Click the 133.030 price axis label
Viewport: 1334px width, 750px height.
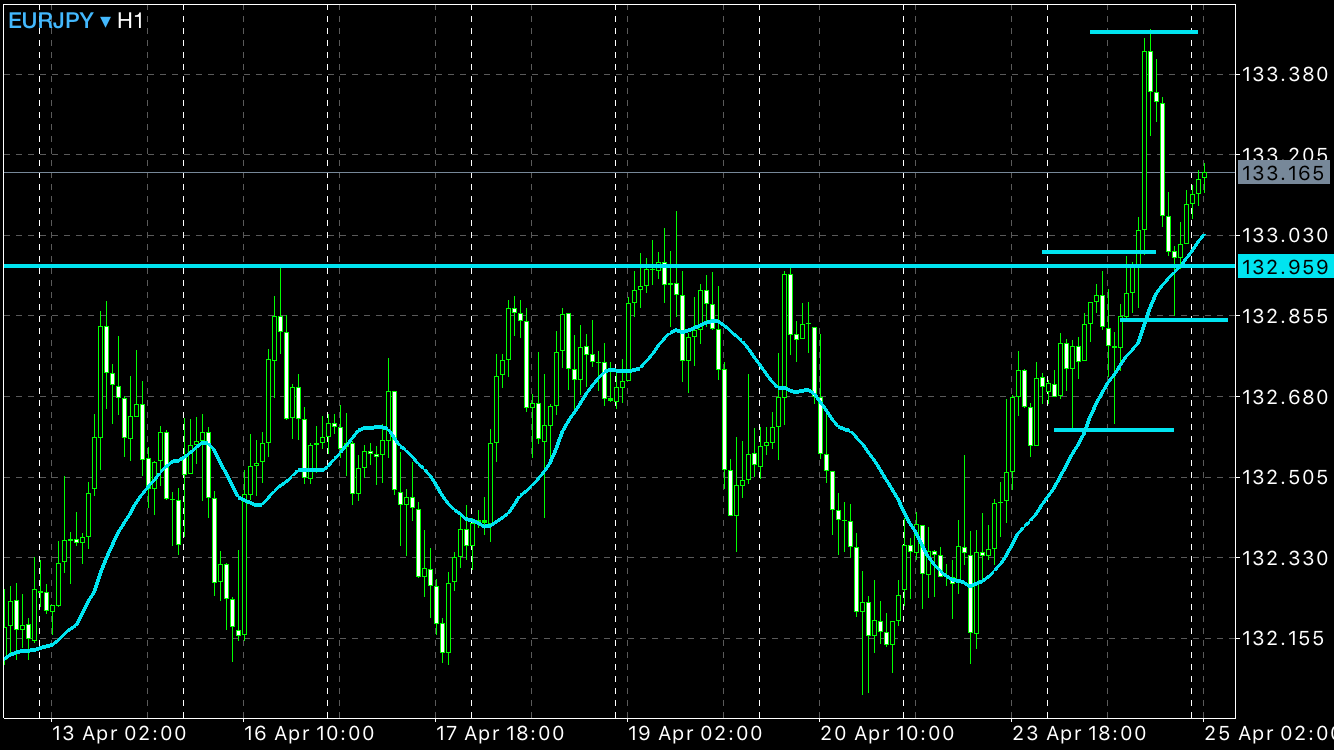click(x=1284, y=235)
